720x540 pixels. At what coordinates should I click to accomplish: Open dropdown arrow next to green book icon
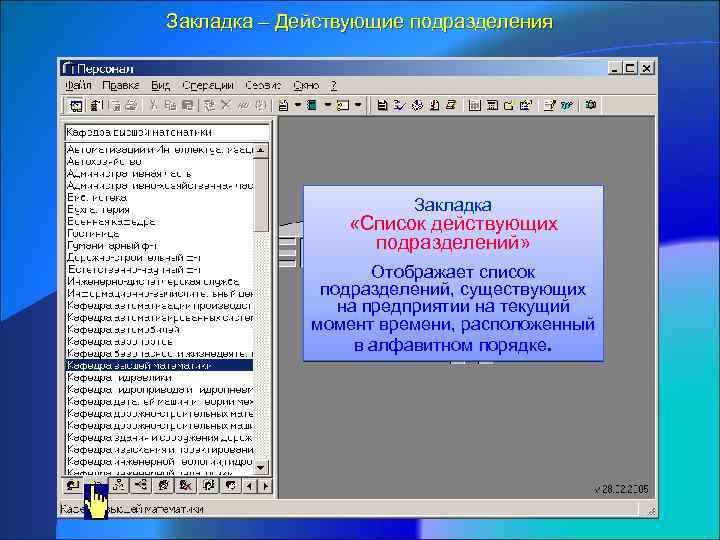(x=328, y=105)
